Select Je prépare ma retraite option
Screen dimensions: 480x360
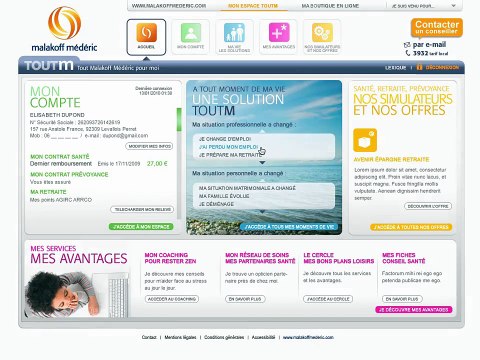click(230, 155)
